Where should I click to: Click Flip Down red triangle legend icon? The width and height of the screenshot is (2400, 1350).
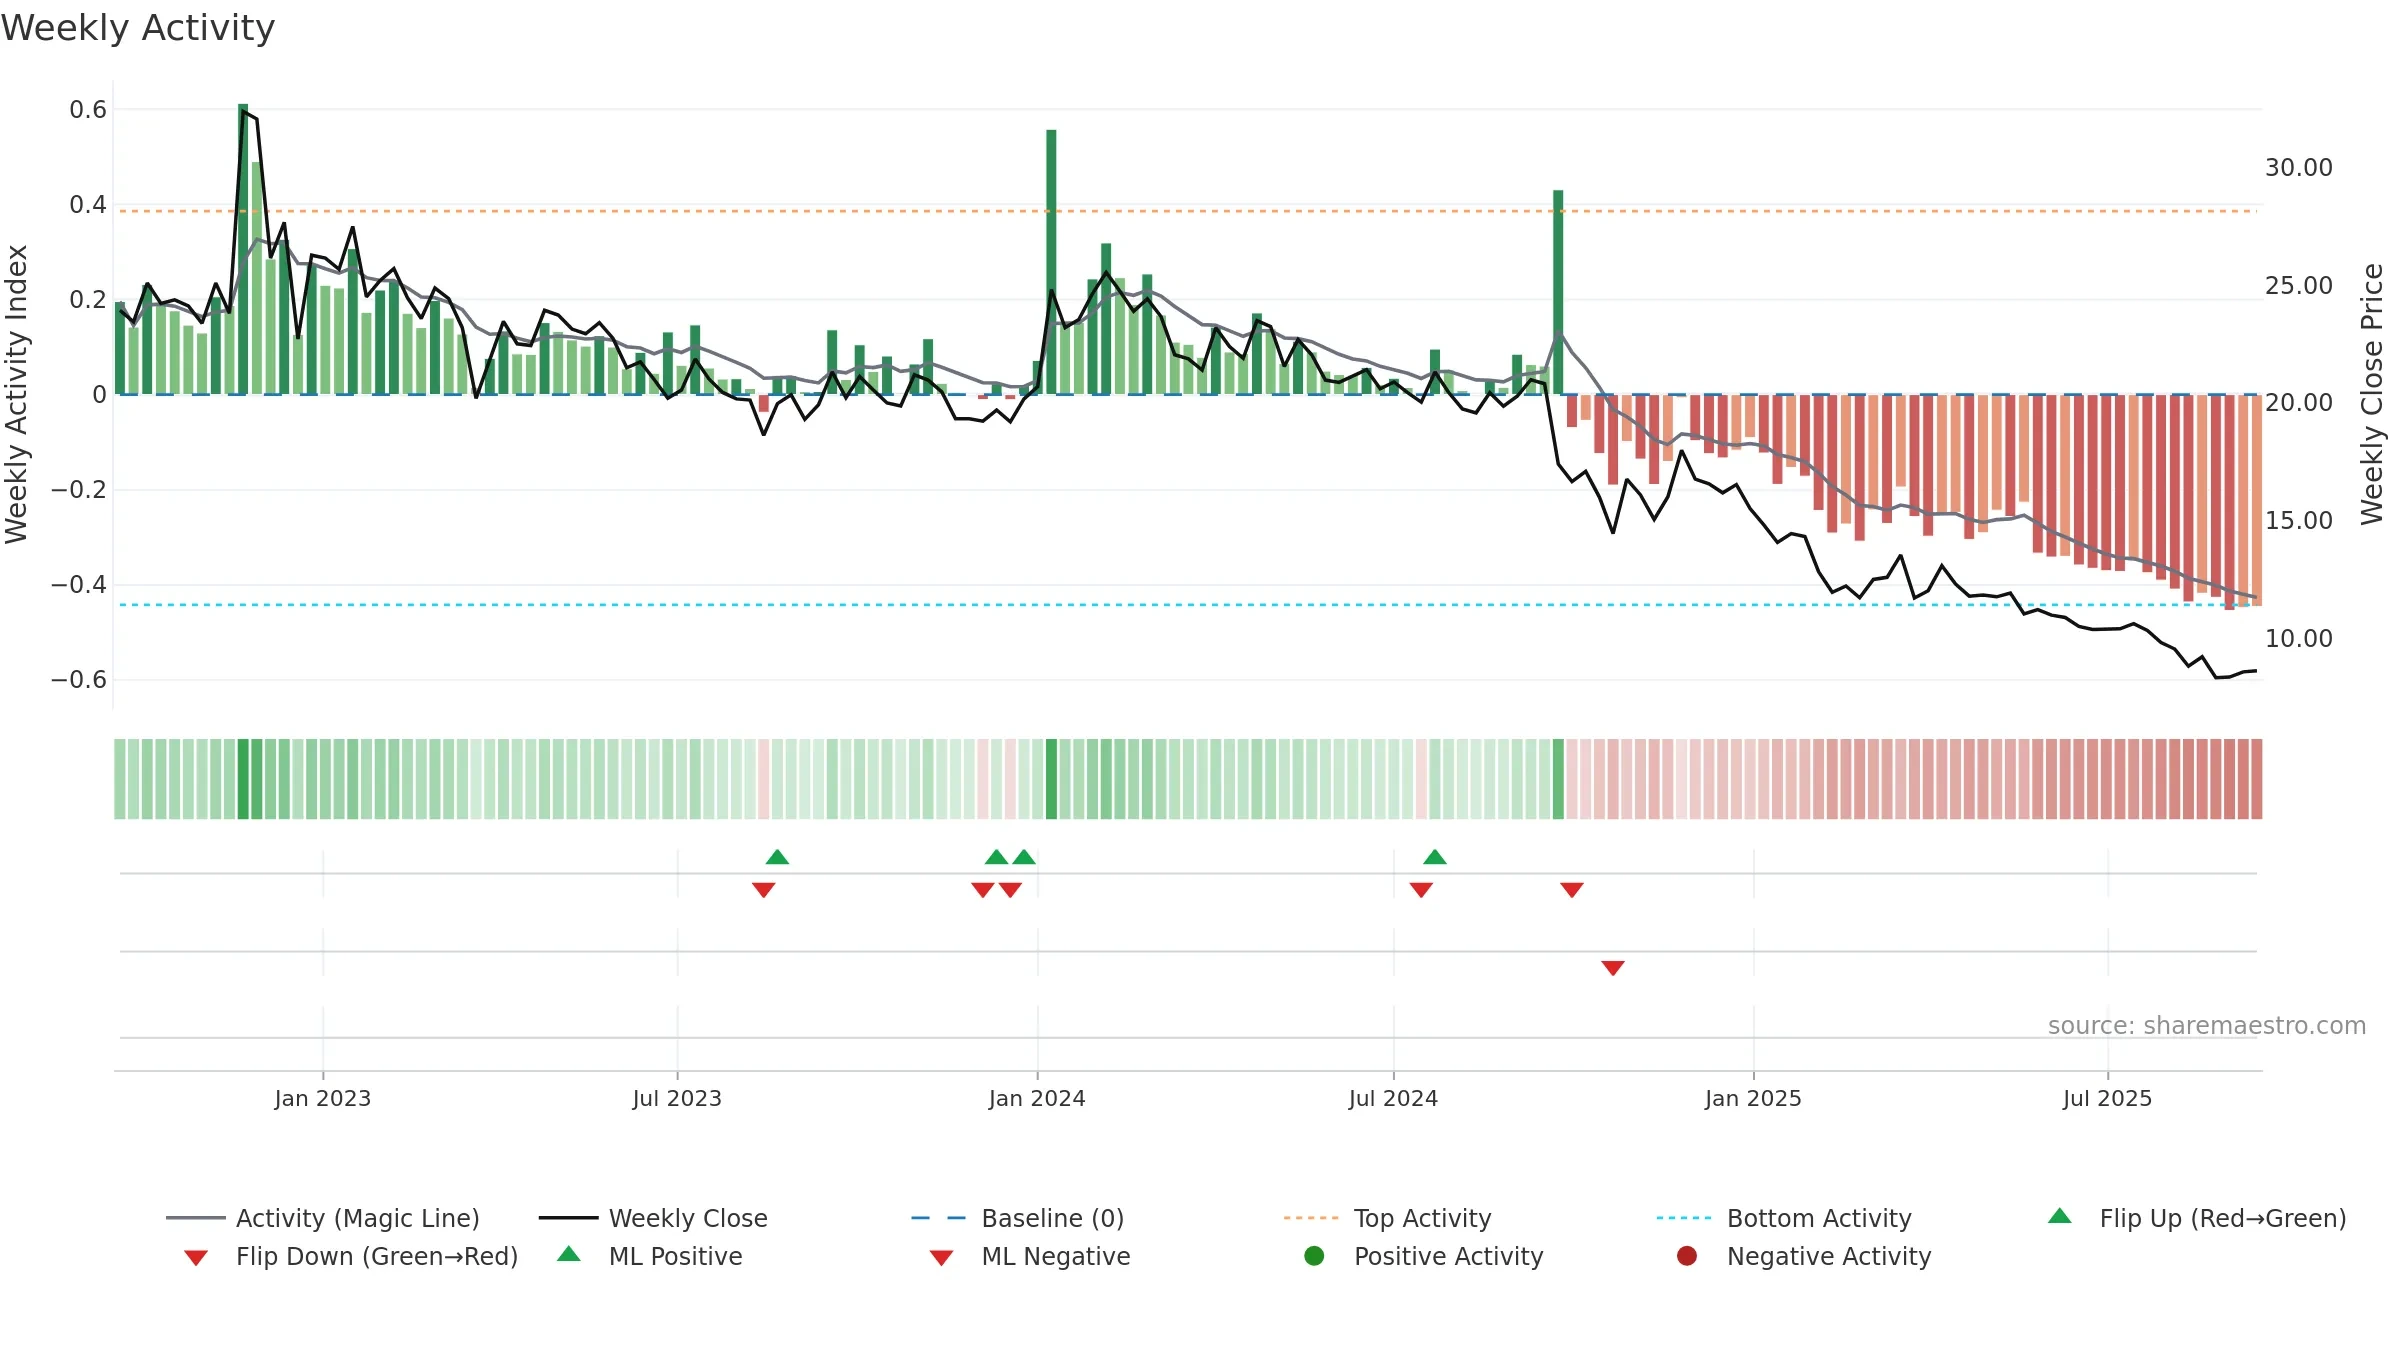pos(196,1258)
